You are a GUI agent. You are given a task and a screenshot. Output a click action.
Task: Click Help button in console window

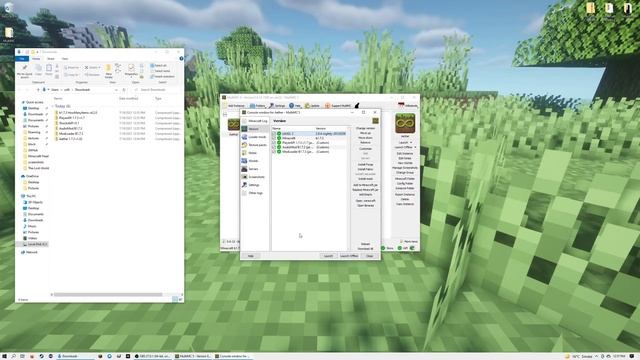(x=251, y=256)
